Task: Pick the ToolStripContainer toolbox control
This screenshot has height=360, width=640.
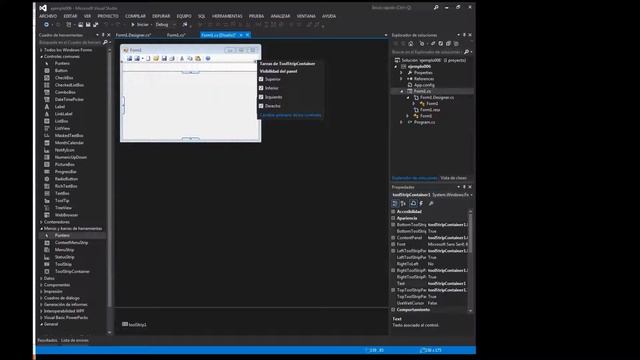Action: click(x=72, y=271)
